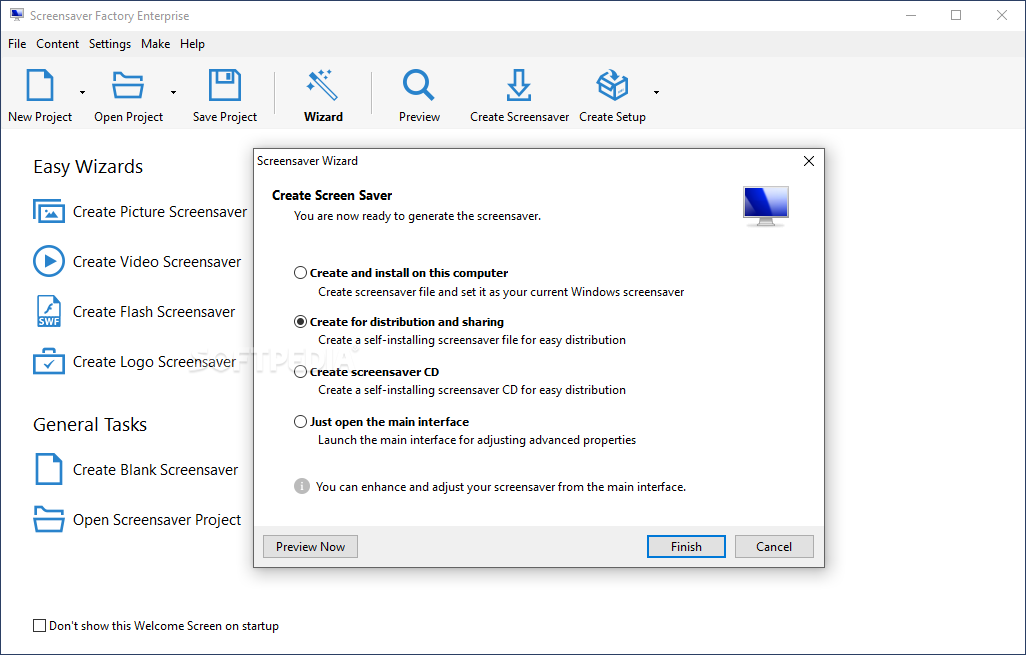This screenshot has width=1026, height=655.
Task: Open the Create Picture Screensaver link text
Action: pyautogui.click(x=160, y=212)
